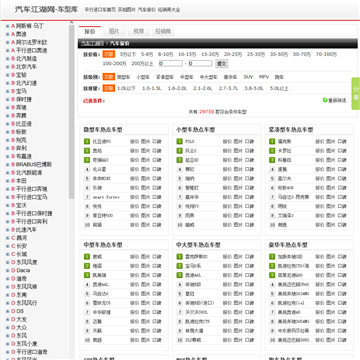Click the plus icon next to Dacia
This screenshot has width=360, height=360.
coord(8,270)
